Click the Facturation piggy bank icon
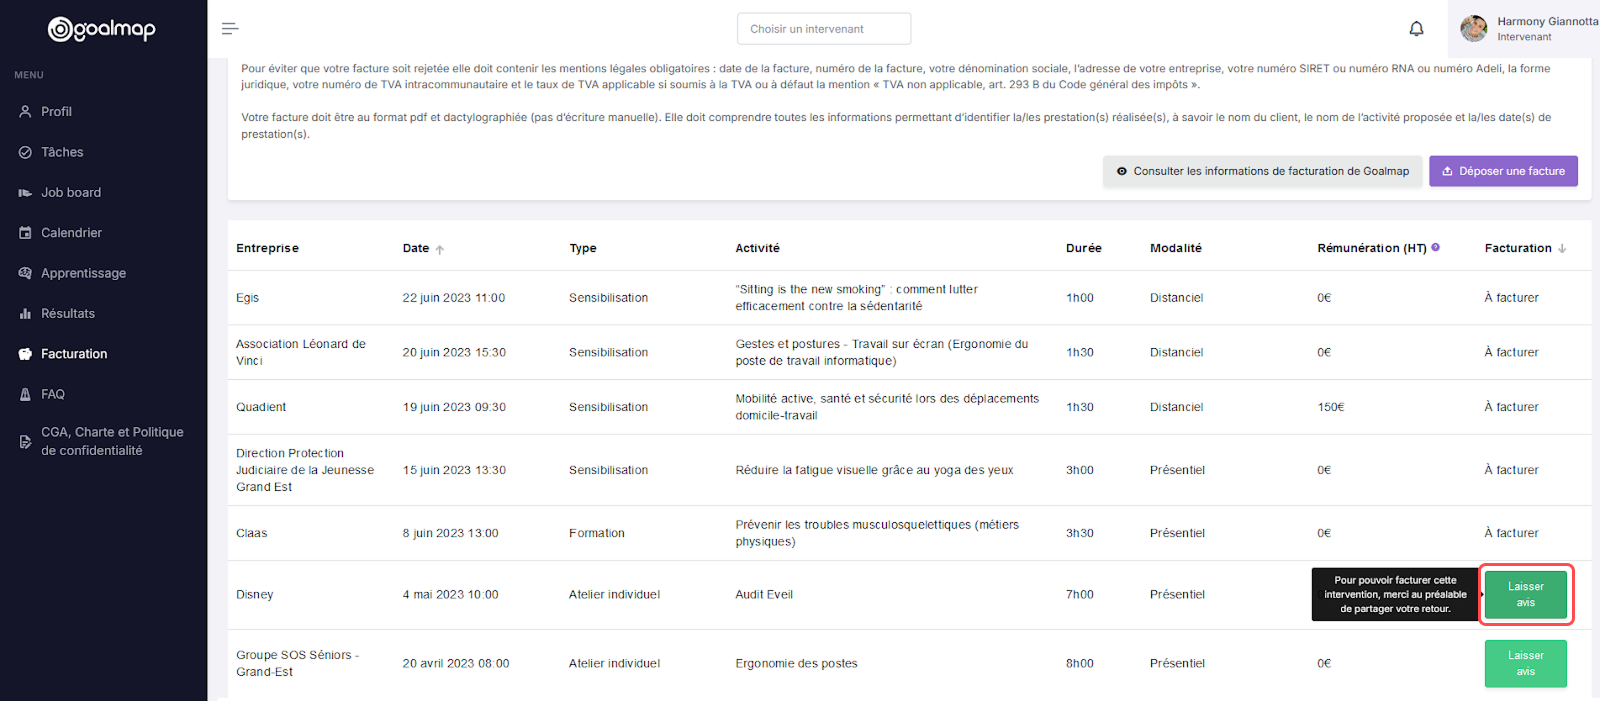Screen dimensions: 1600x701 (25, 354)
